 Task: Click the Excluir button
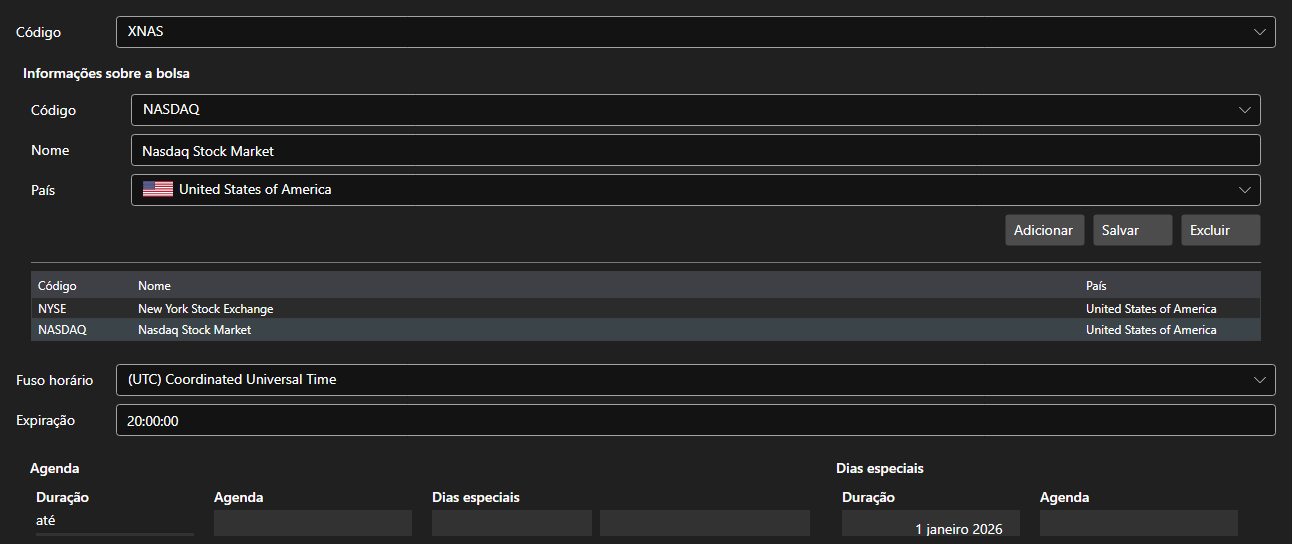coord(1220,230)
